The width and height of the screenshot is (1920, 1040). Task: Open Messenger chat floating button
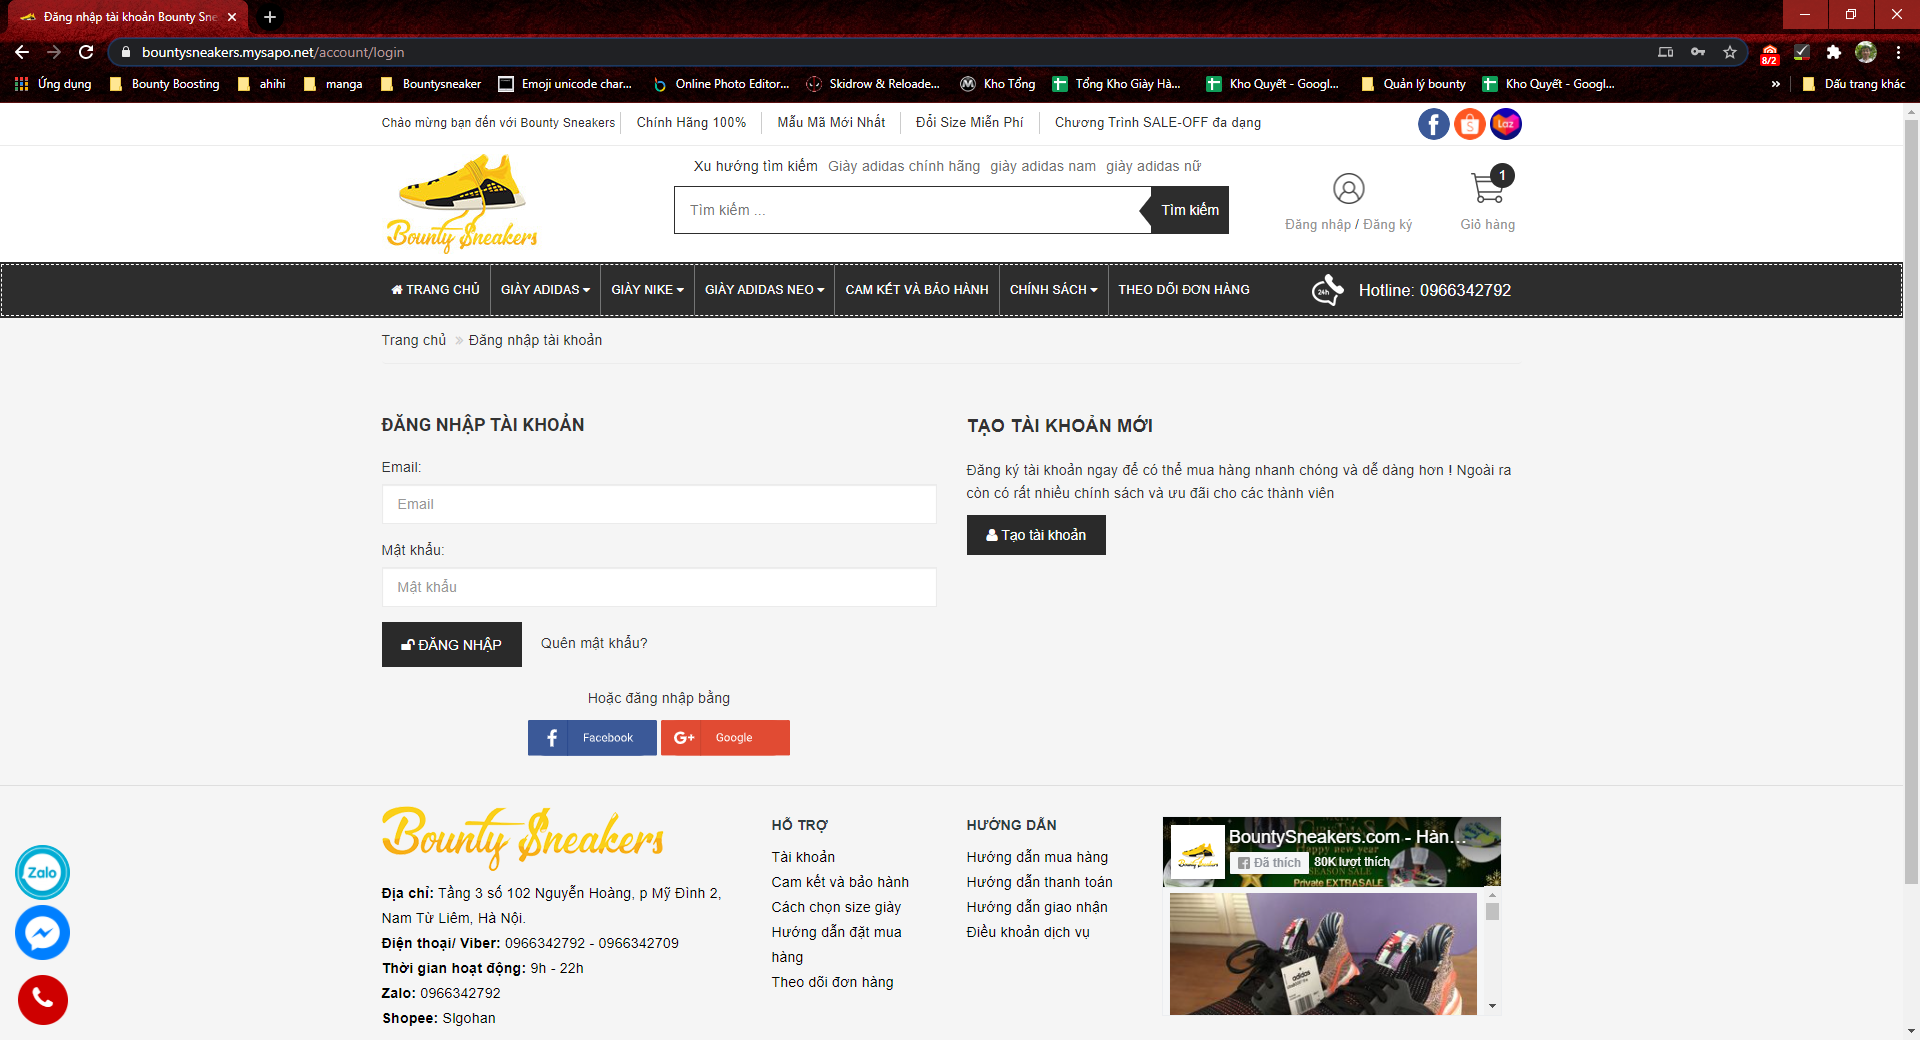(x=42, y=933)
